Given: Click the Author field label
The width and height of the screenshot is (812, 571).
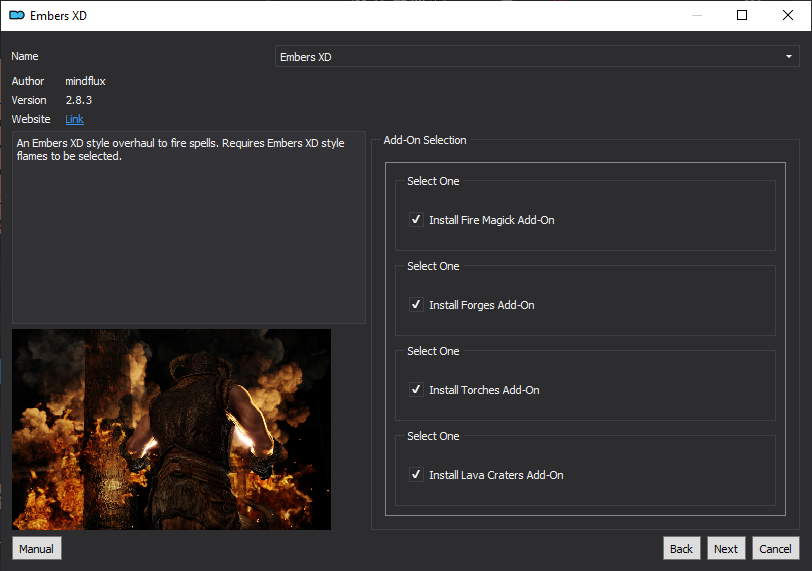Looking at the screenshot, I should pos(28,81).
